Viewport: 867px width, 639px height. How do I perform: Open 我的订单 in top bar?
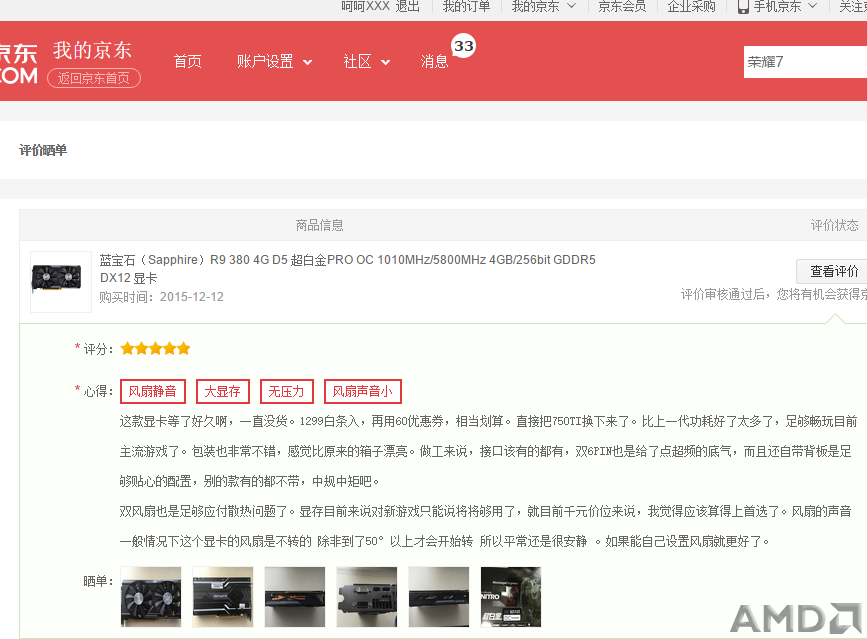[x=466, y=6]
